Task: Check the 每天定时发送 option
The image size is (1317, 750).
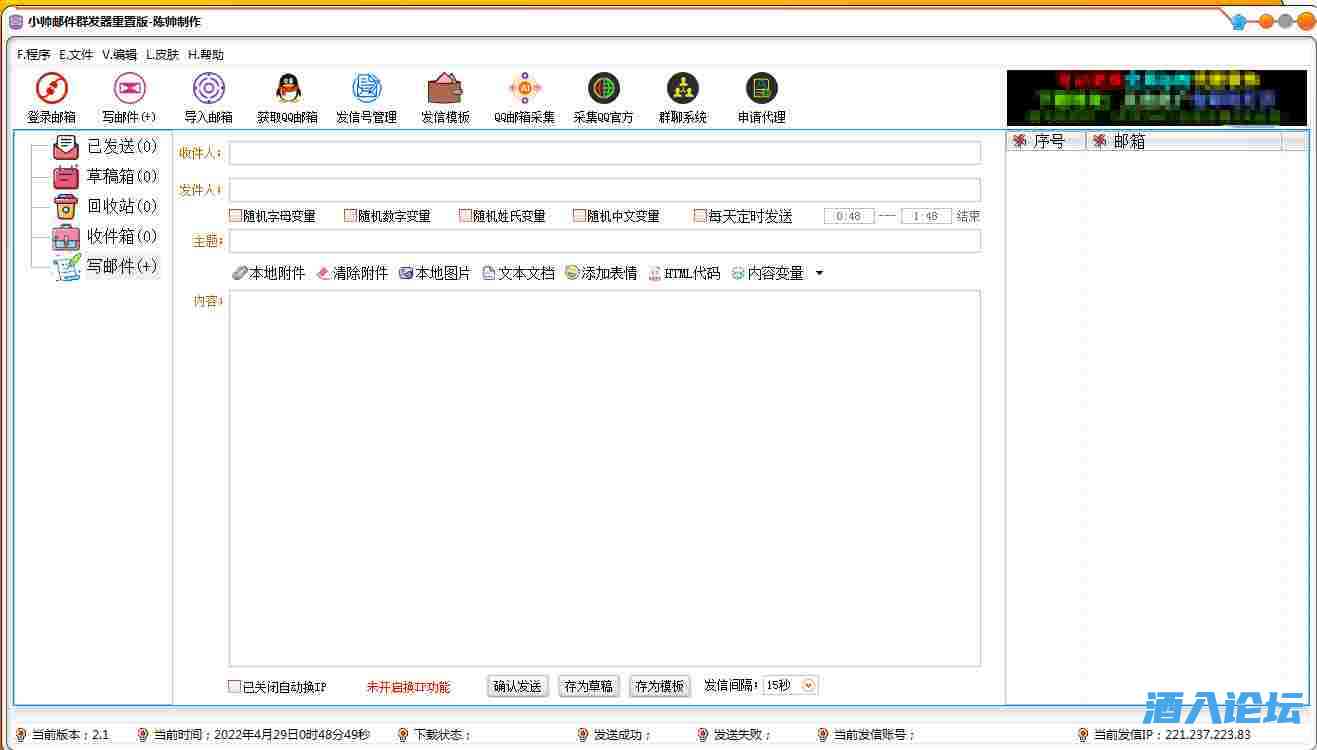Action: 700,214
